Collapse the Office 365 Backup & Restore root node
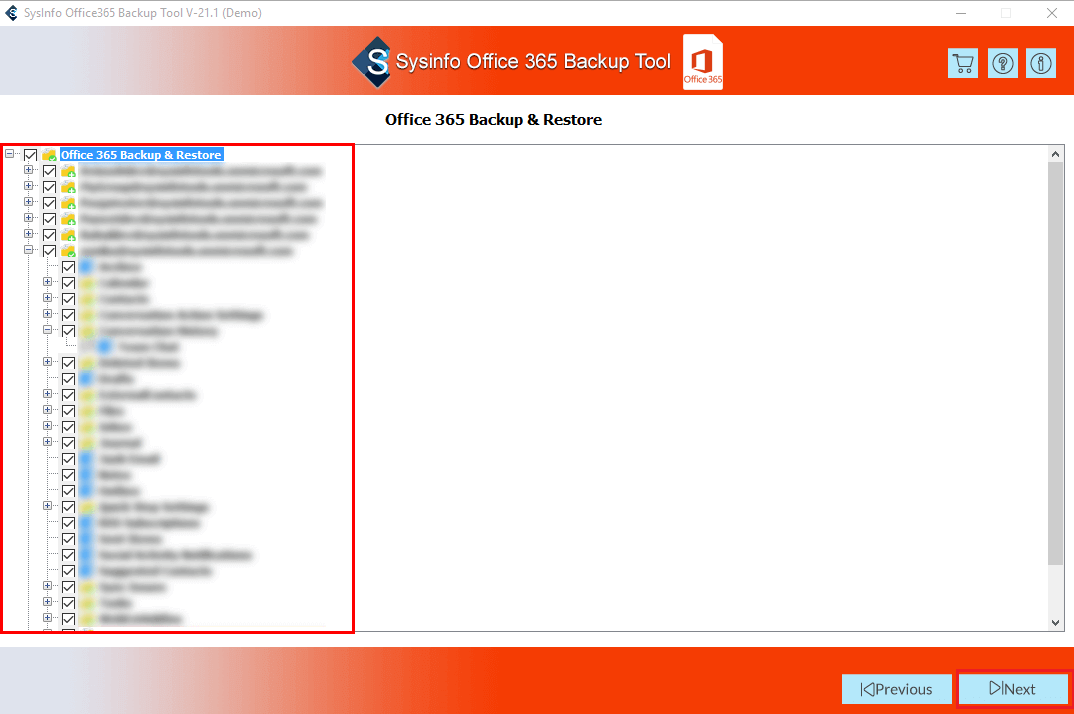The height and width of the screenshot is (714, 1074). 10,154
